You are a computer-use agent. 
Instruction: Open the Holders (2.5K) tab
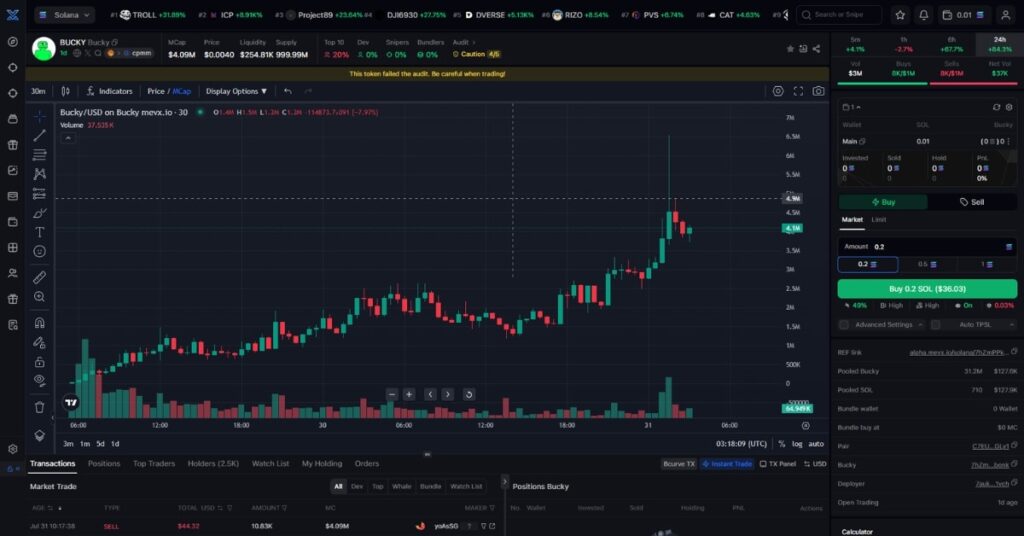[x=213, y=464]
